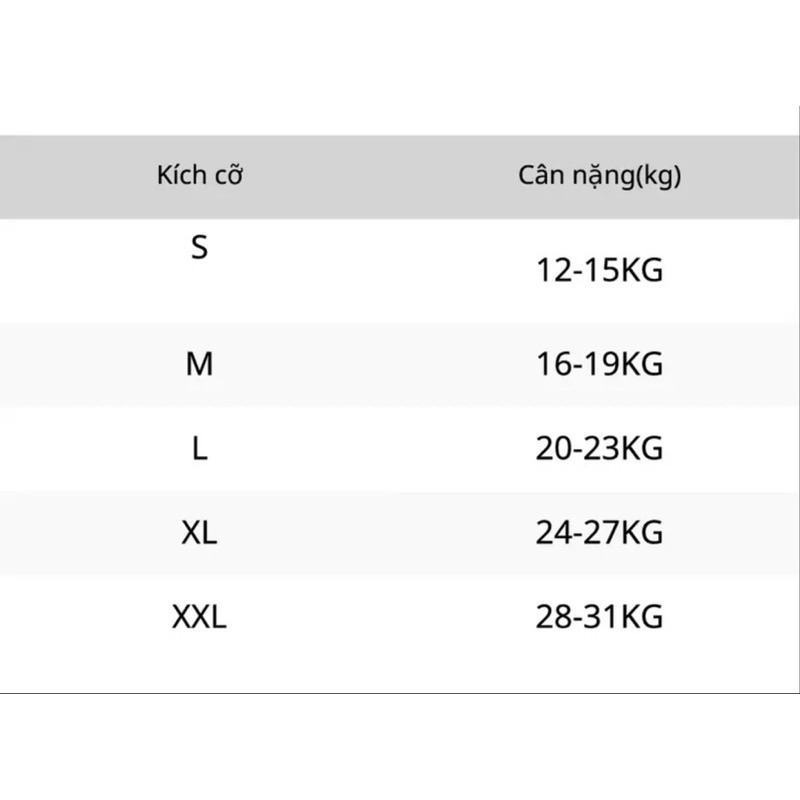800x800 pixels.
Task: Select the size M cell
Action: click(x=200, y=364)
